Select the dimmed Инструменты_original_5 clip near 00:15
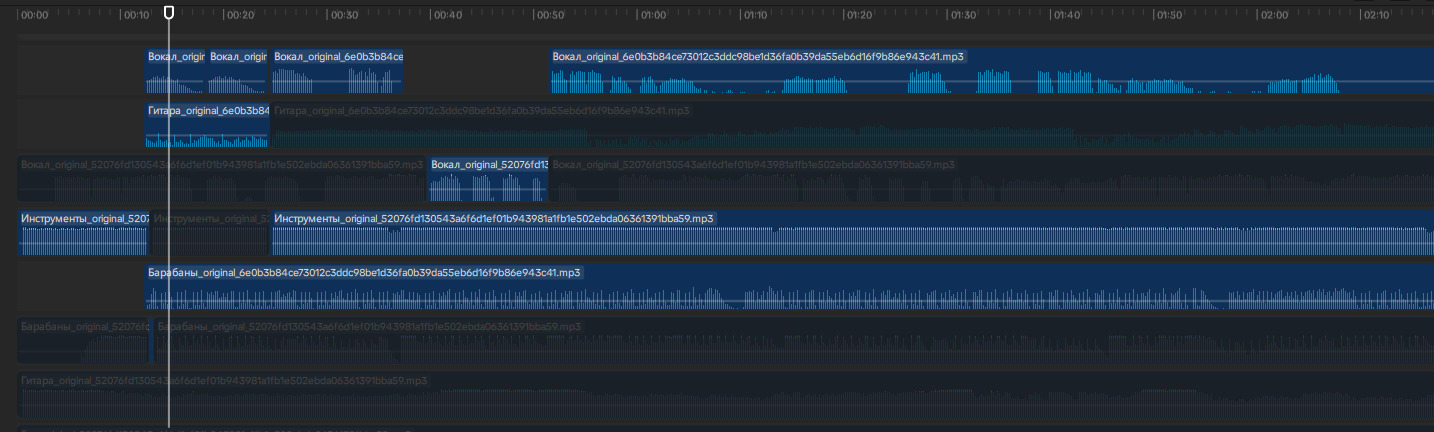Image resolution: width=1434 pixels, height=432 pixels. coord(210,232)
